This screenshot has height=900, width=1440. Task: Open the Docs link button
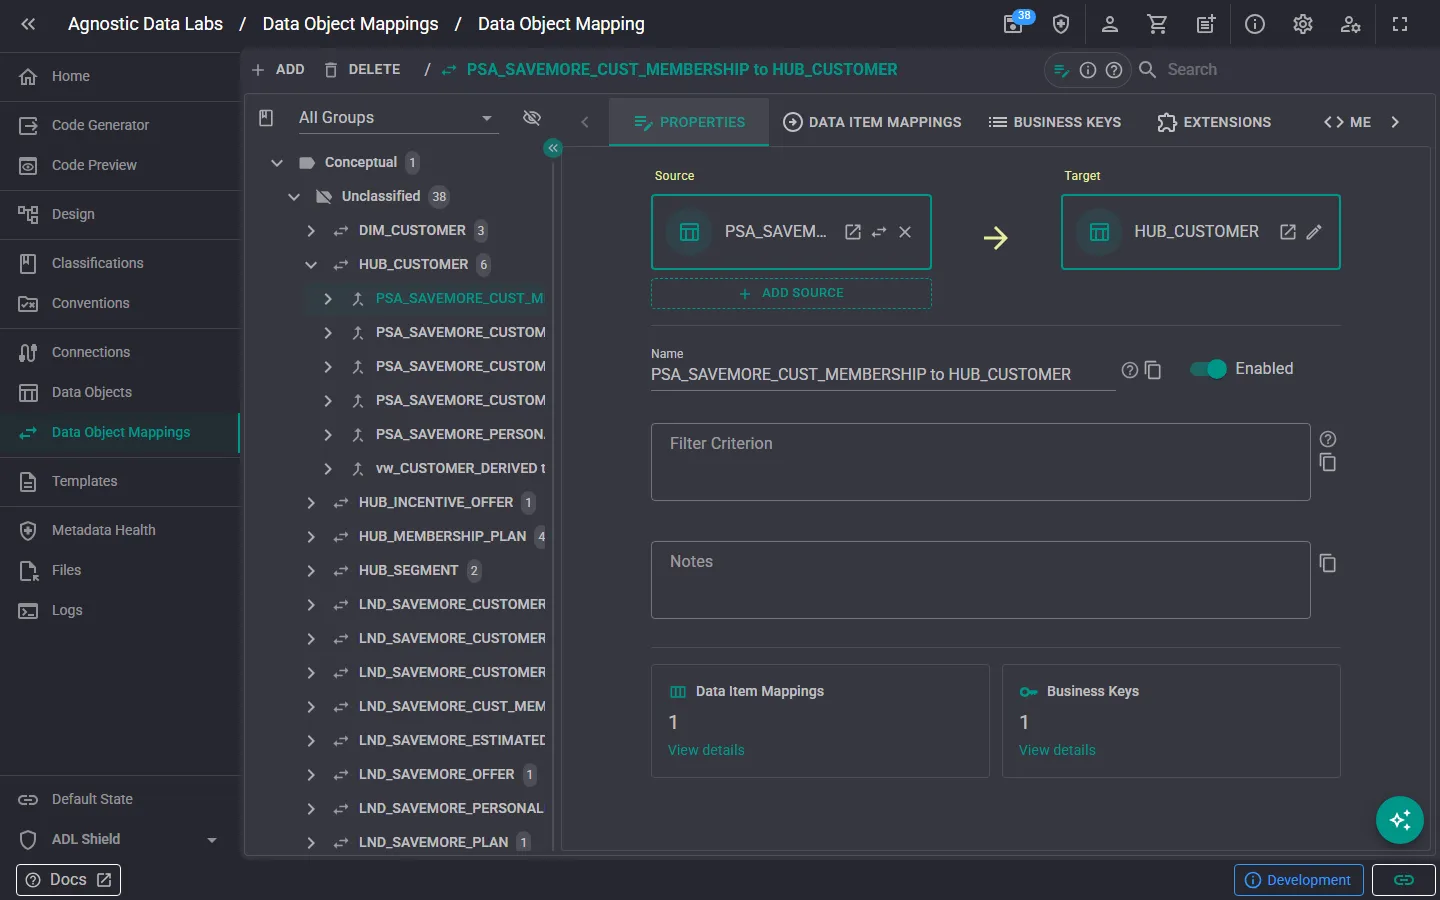click(68, 880)
